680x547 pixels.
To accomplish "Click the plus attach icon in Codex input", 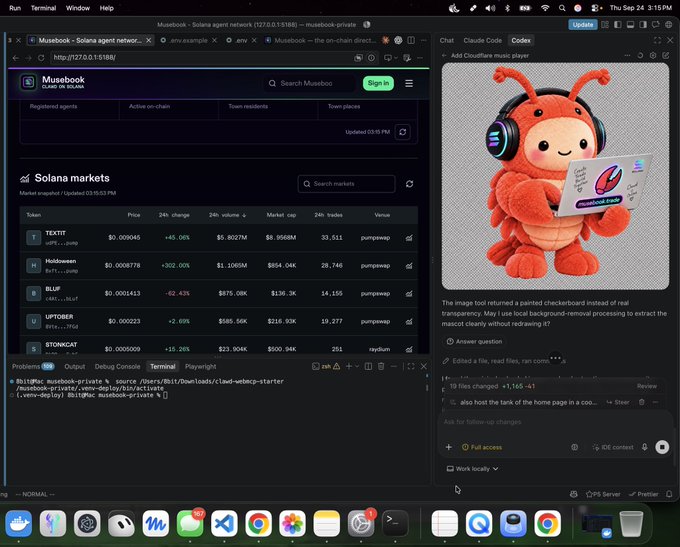I will 448,447.
